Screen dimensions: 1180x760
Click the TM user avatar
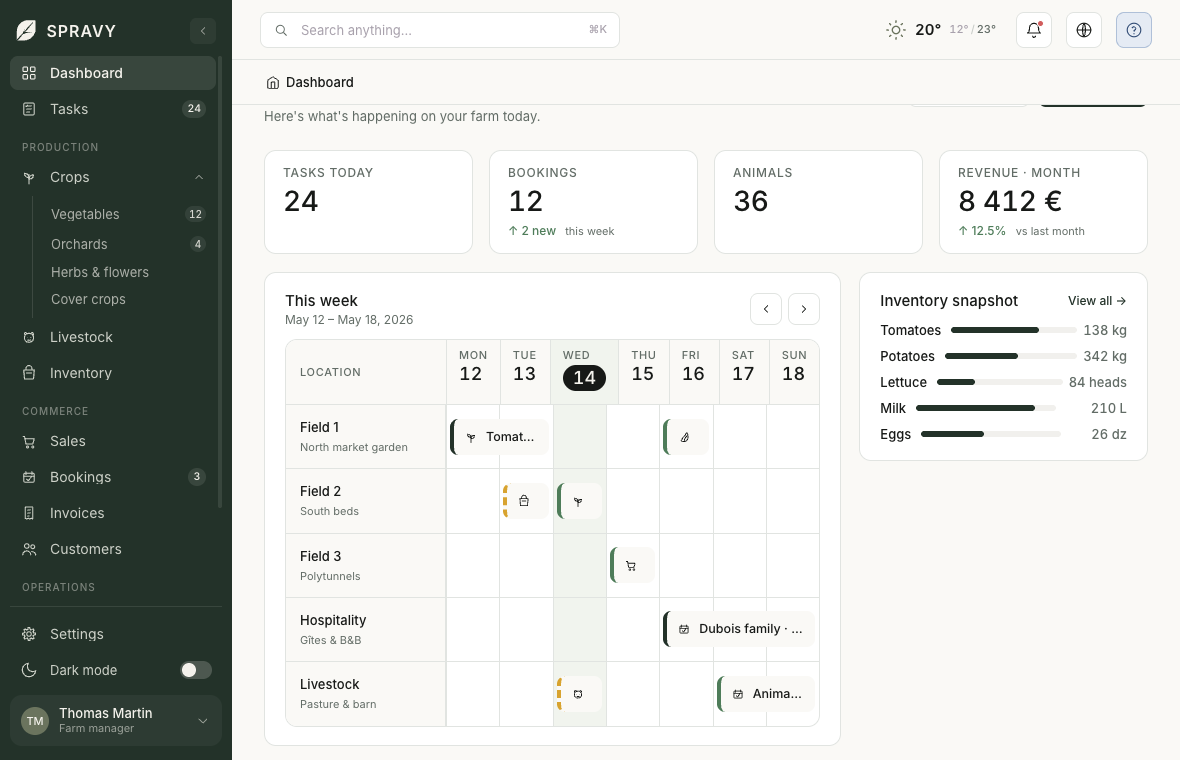pos(35,721)
